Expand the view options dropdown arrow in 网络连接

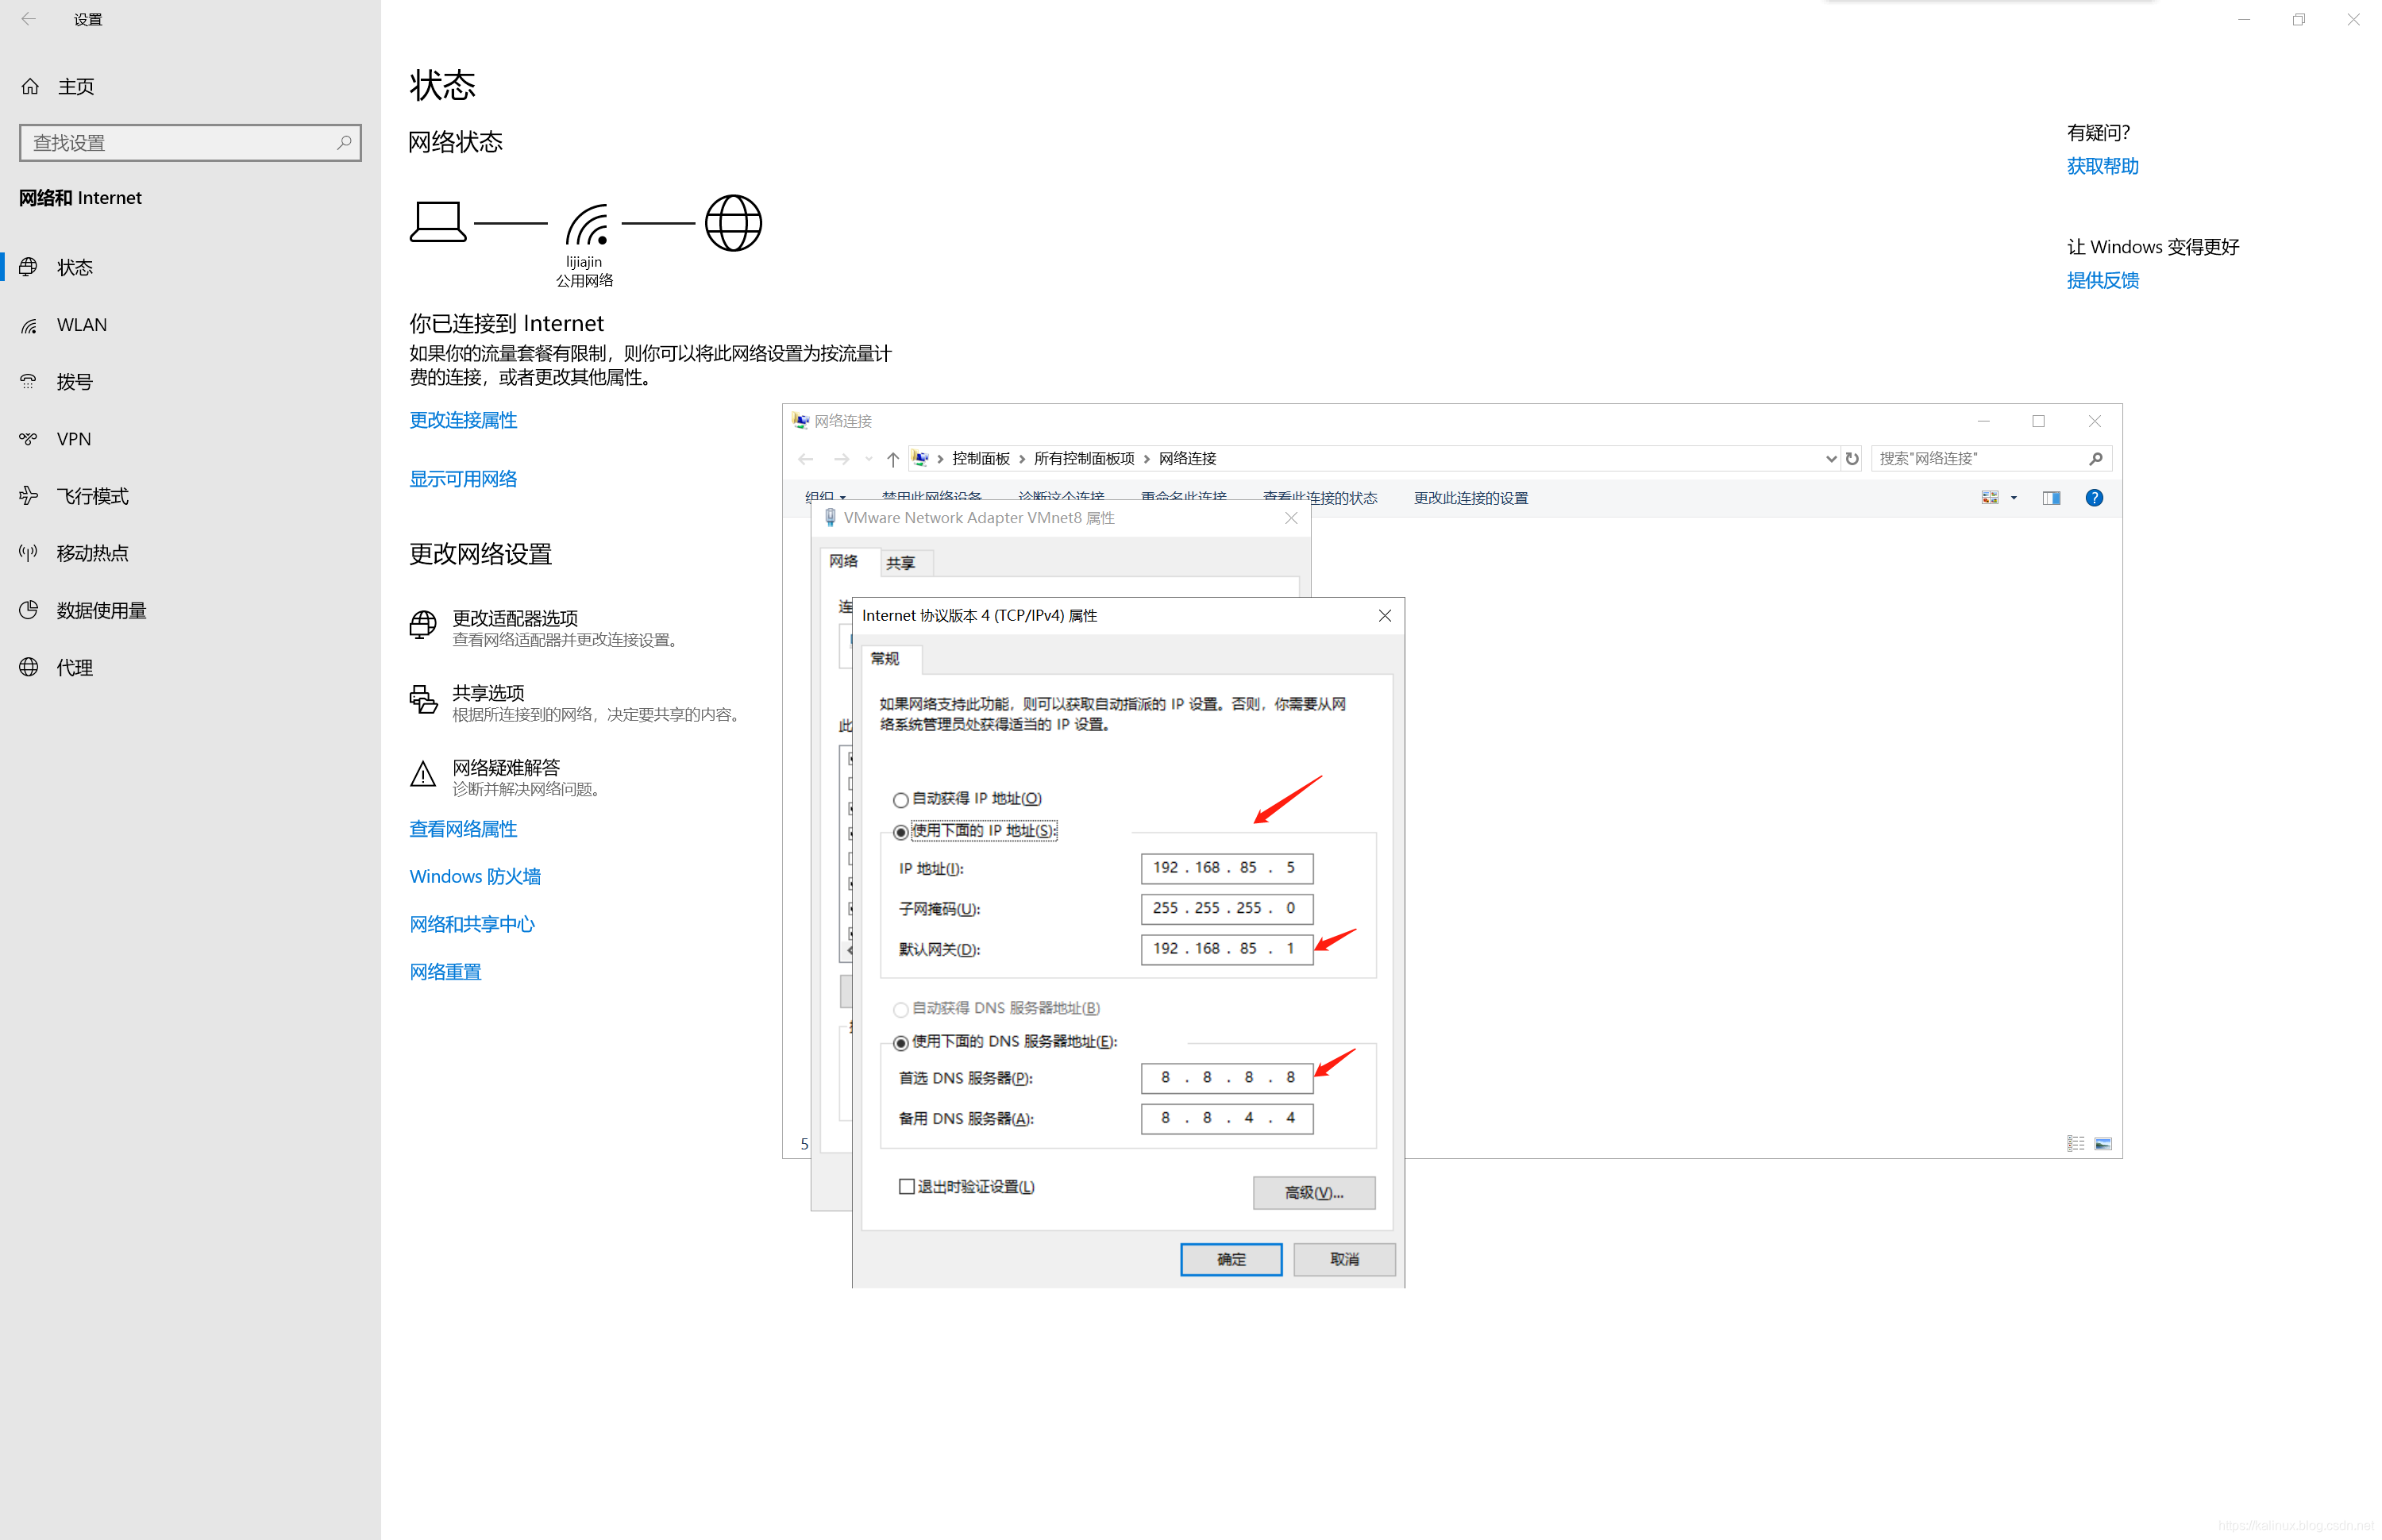click(2013, 498)
